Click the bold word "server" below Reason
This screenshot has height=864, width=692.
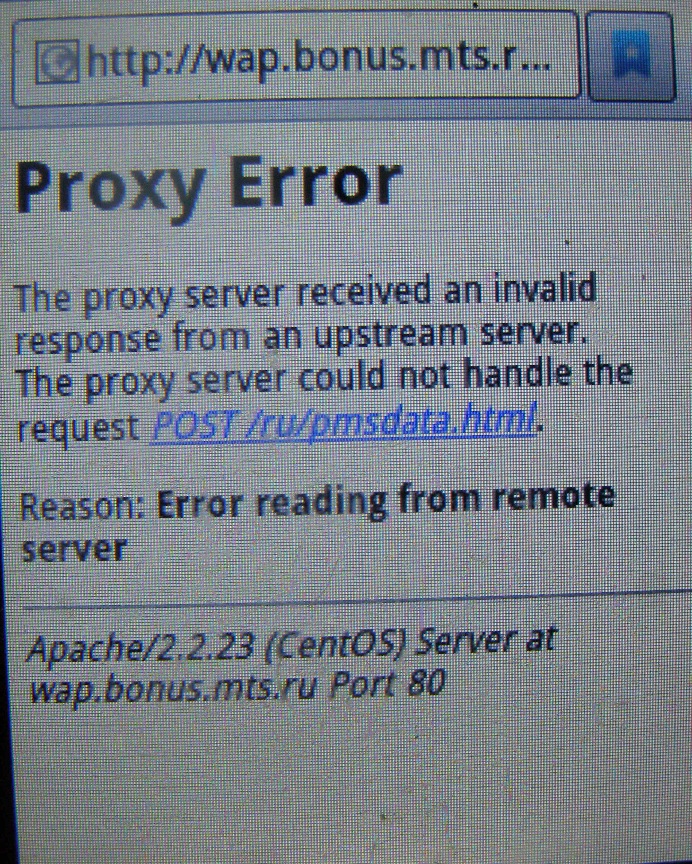(x=74, y=549)
